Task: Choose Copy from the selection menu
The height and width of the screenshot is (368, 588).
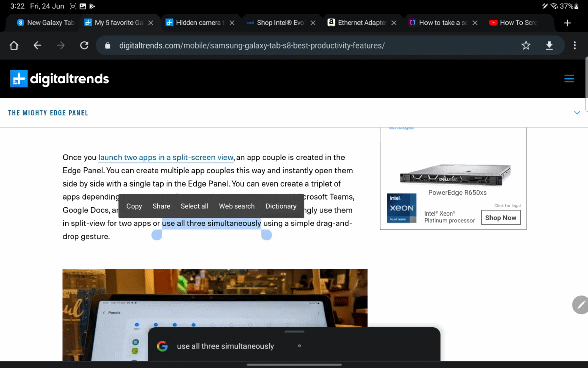Action: (134, 206)
